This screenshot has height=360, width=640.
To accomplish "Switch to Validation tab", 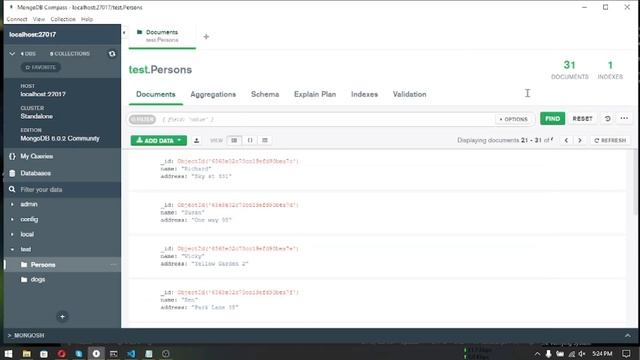I will click(409, 94).
